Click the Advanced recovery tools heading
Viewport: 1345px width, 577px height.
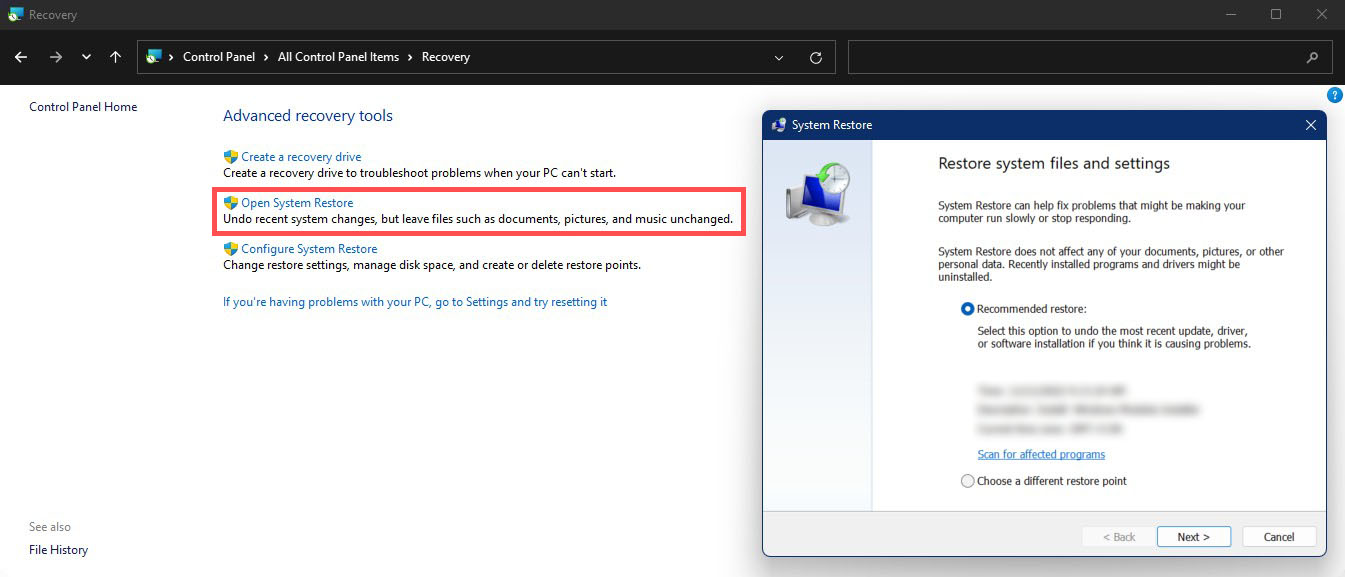click(x=308, y=116)
